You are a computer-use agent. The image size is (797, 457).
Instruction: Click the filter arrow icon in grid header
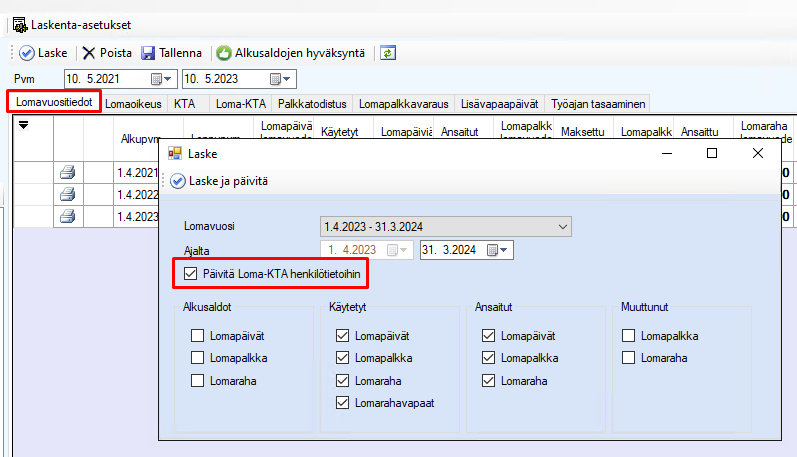tap(23, 125)
